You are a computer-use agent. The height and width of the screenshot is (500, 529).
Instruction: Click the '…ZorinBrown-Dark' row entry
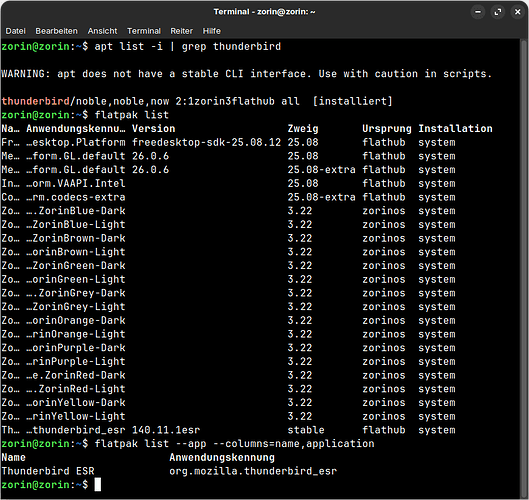coord(76,238)
